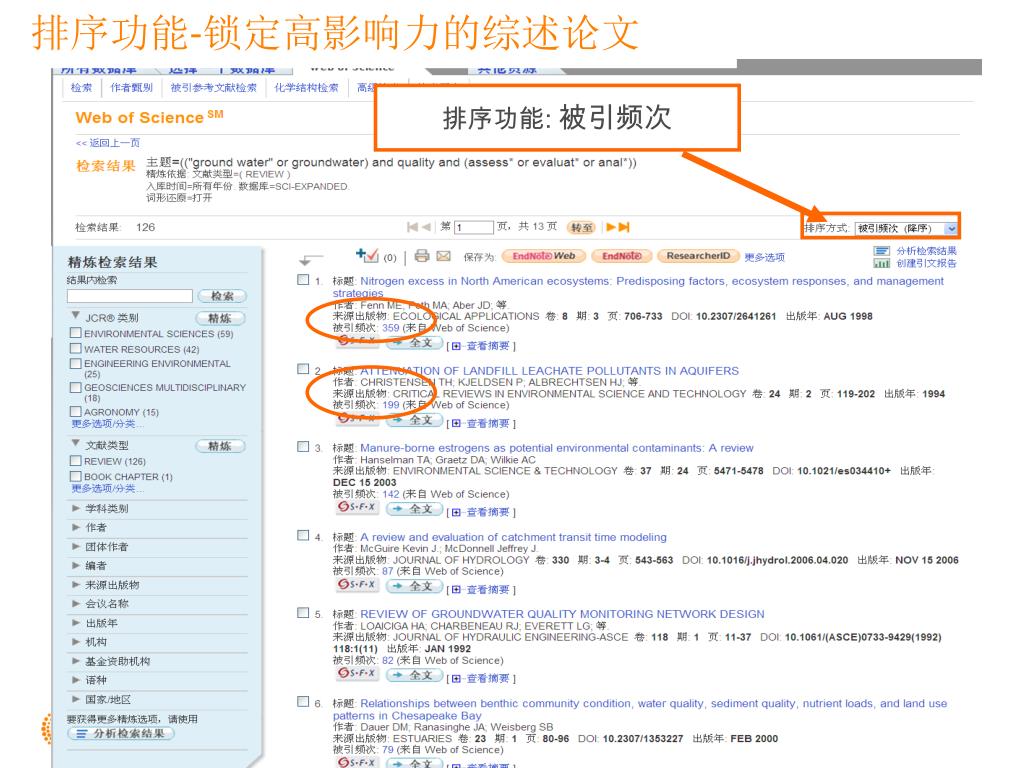Viewport: 1024px width, 768px height.
Task: Expand the 学科类别 filter
Action: tap(76, 507)
